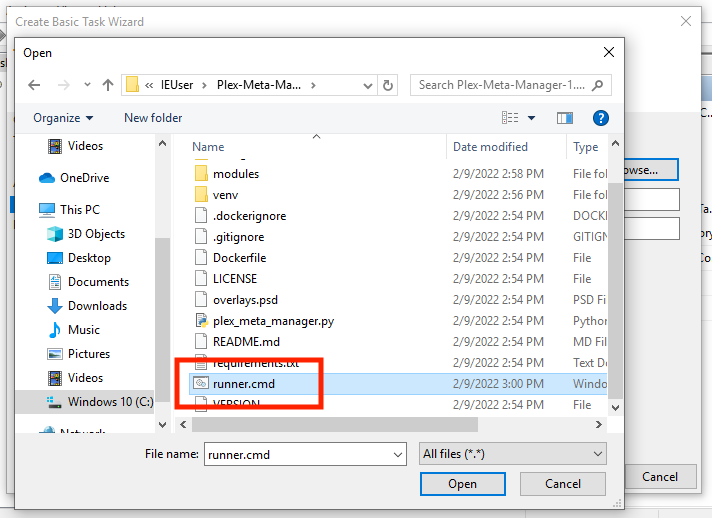Select This PC in the navigation pane
Image resolution: width=712 pixels, height=518 pixels.
click(x=69, y=210)
